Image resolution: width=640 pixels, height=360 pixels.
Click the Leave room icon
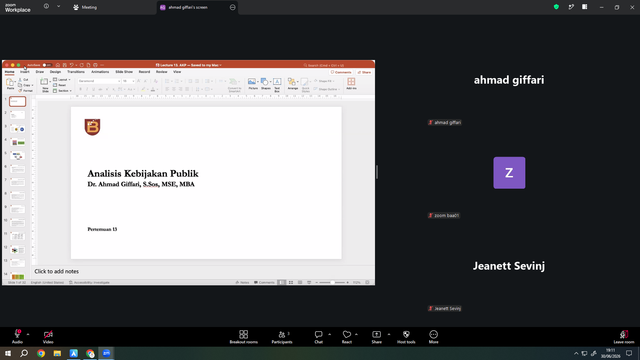(x=624, y=334)
